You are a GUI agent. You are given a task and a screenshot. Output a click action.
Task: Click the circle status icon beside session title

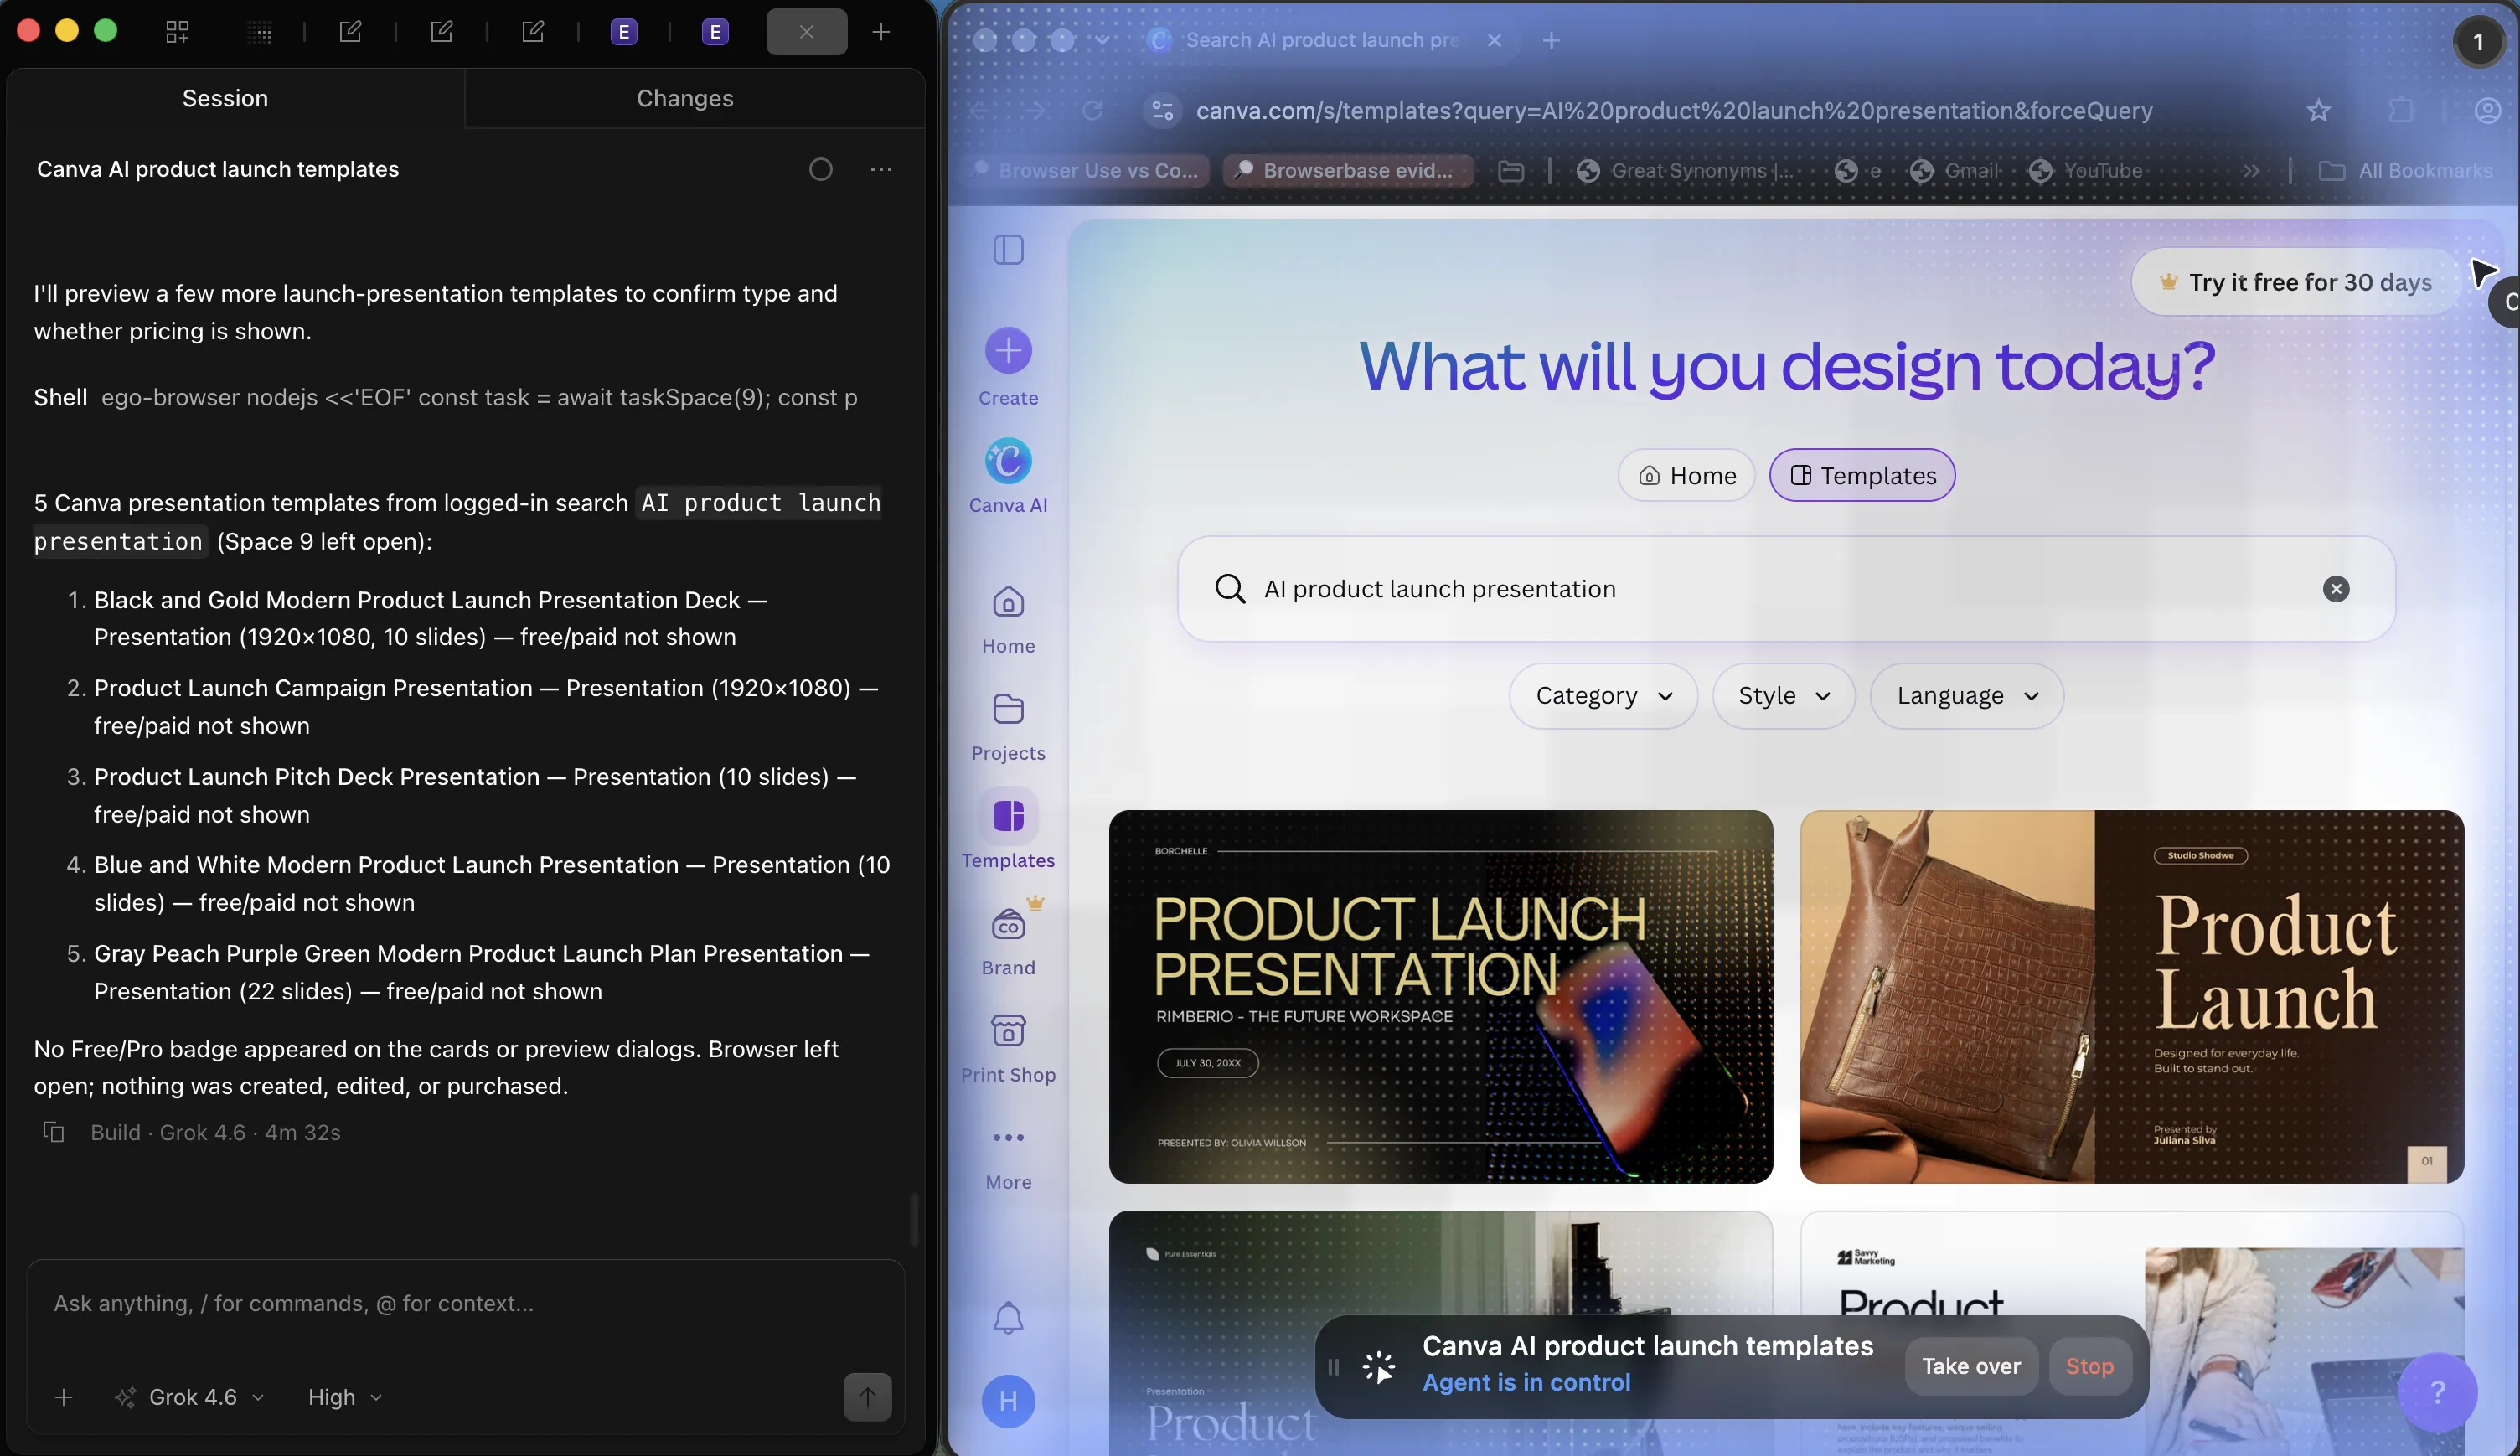821,169
